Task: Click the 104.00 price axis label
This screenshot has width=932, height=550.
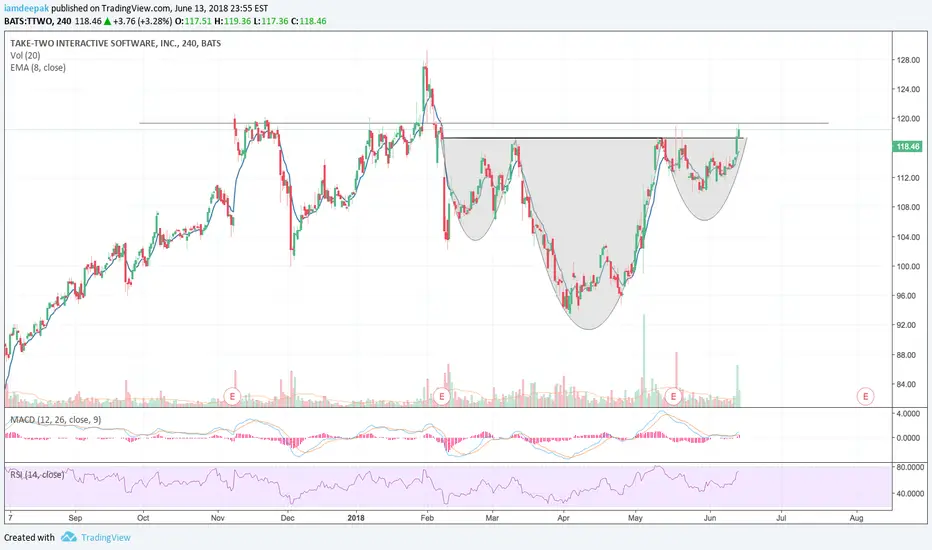Action: click(x=908, y=237)
